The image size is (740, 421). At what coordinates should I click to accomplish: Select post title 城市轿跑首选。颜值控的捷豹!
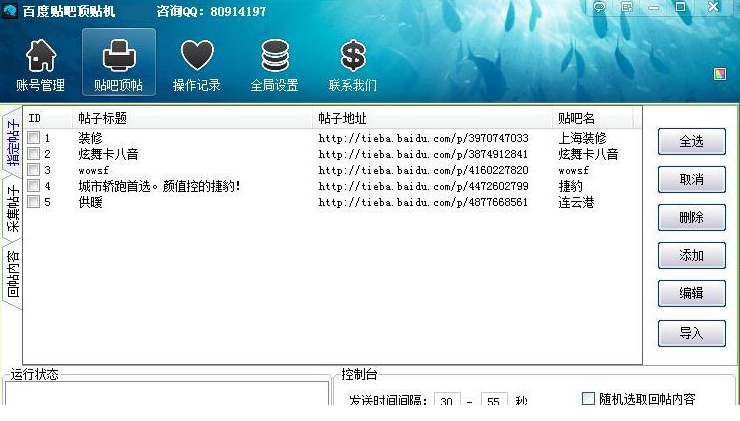click(x=160, y=186)
